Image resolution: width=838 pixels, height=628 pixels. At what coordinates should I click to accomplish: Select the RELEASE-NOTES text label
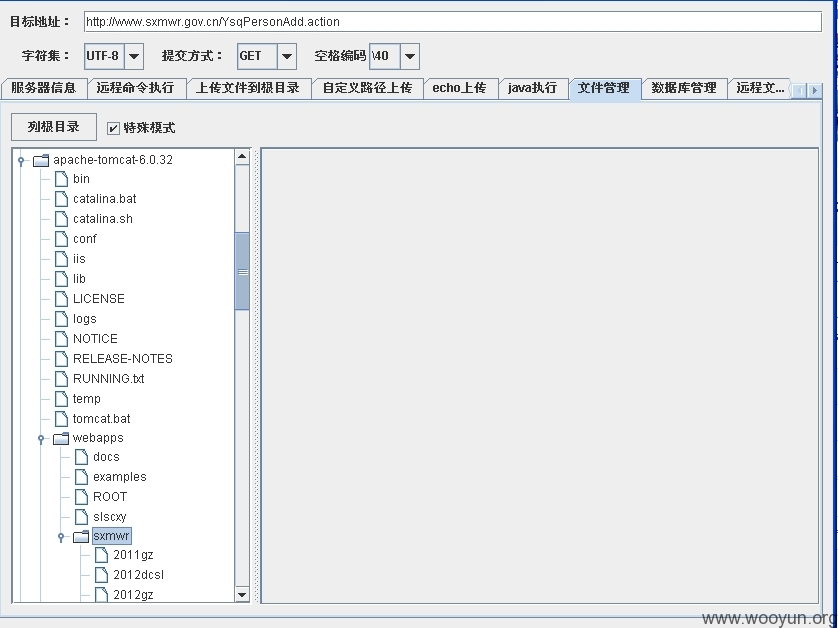point(123,359)
